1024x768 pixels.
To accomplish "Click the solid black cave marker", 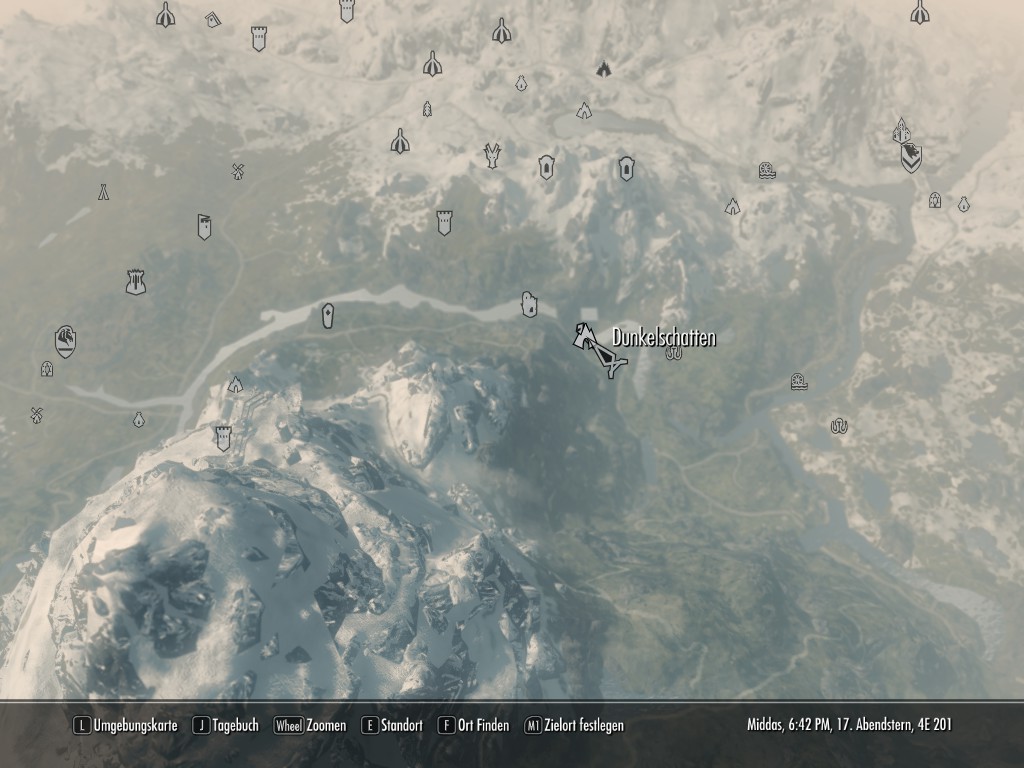I will (603, 68).
